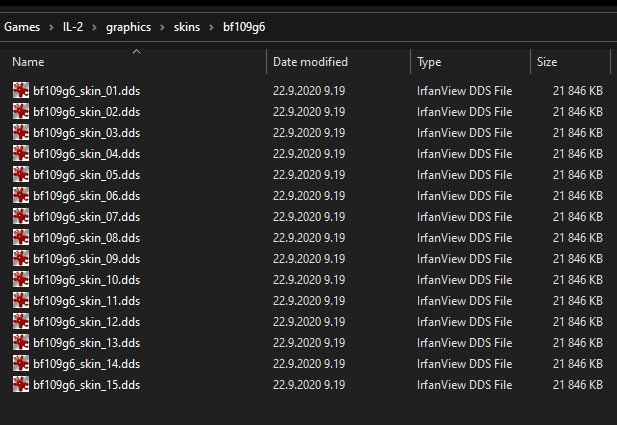Select file name bf109g6_skin_15.dds

(x=87, y=385)
